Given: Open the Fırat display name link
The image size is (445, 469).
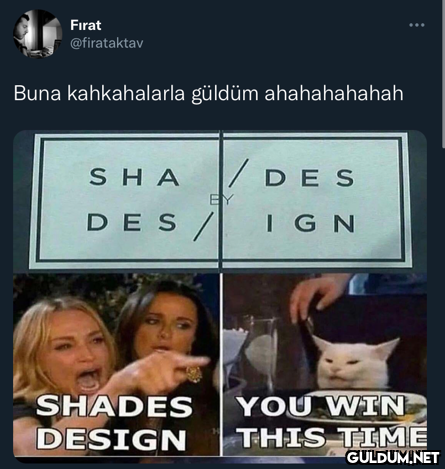Looking at the screenshot, I should [86, 25].
